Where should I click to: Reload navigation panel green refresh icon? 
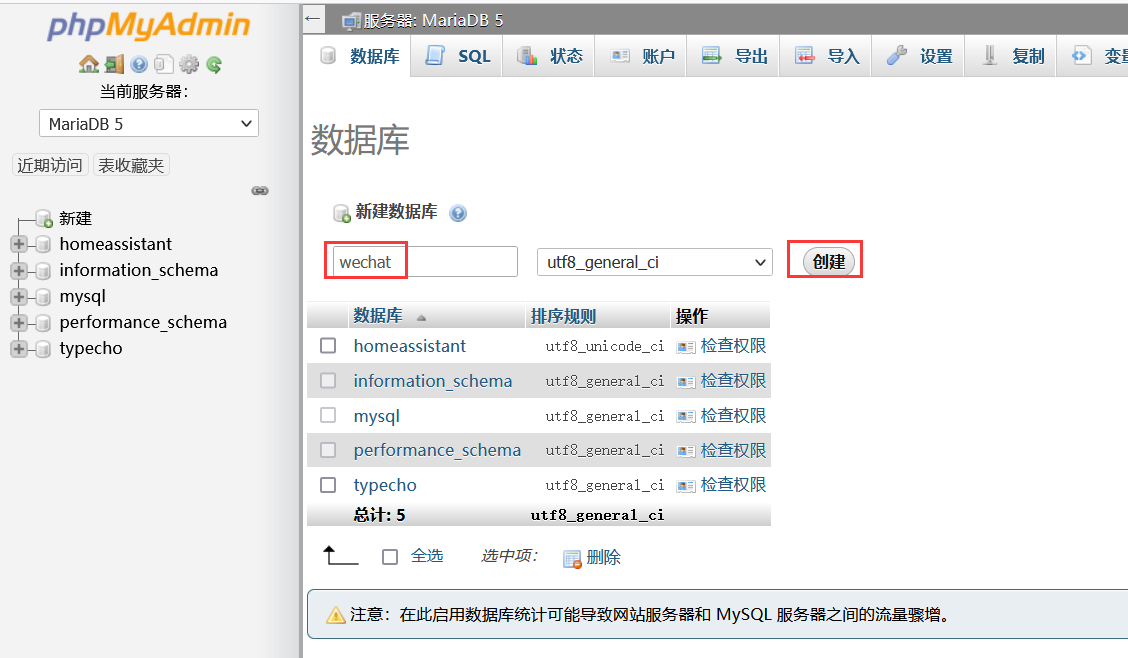click(x=214, y=65)
